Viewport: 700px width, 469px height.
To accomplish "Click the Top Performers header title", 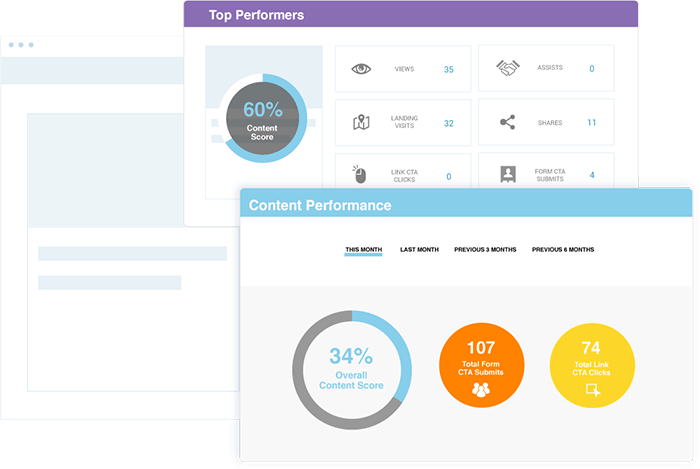I will (256, 15).
